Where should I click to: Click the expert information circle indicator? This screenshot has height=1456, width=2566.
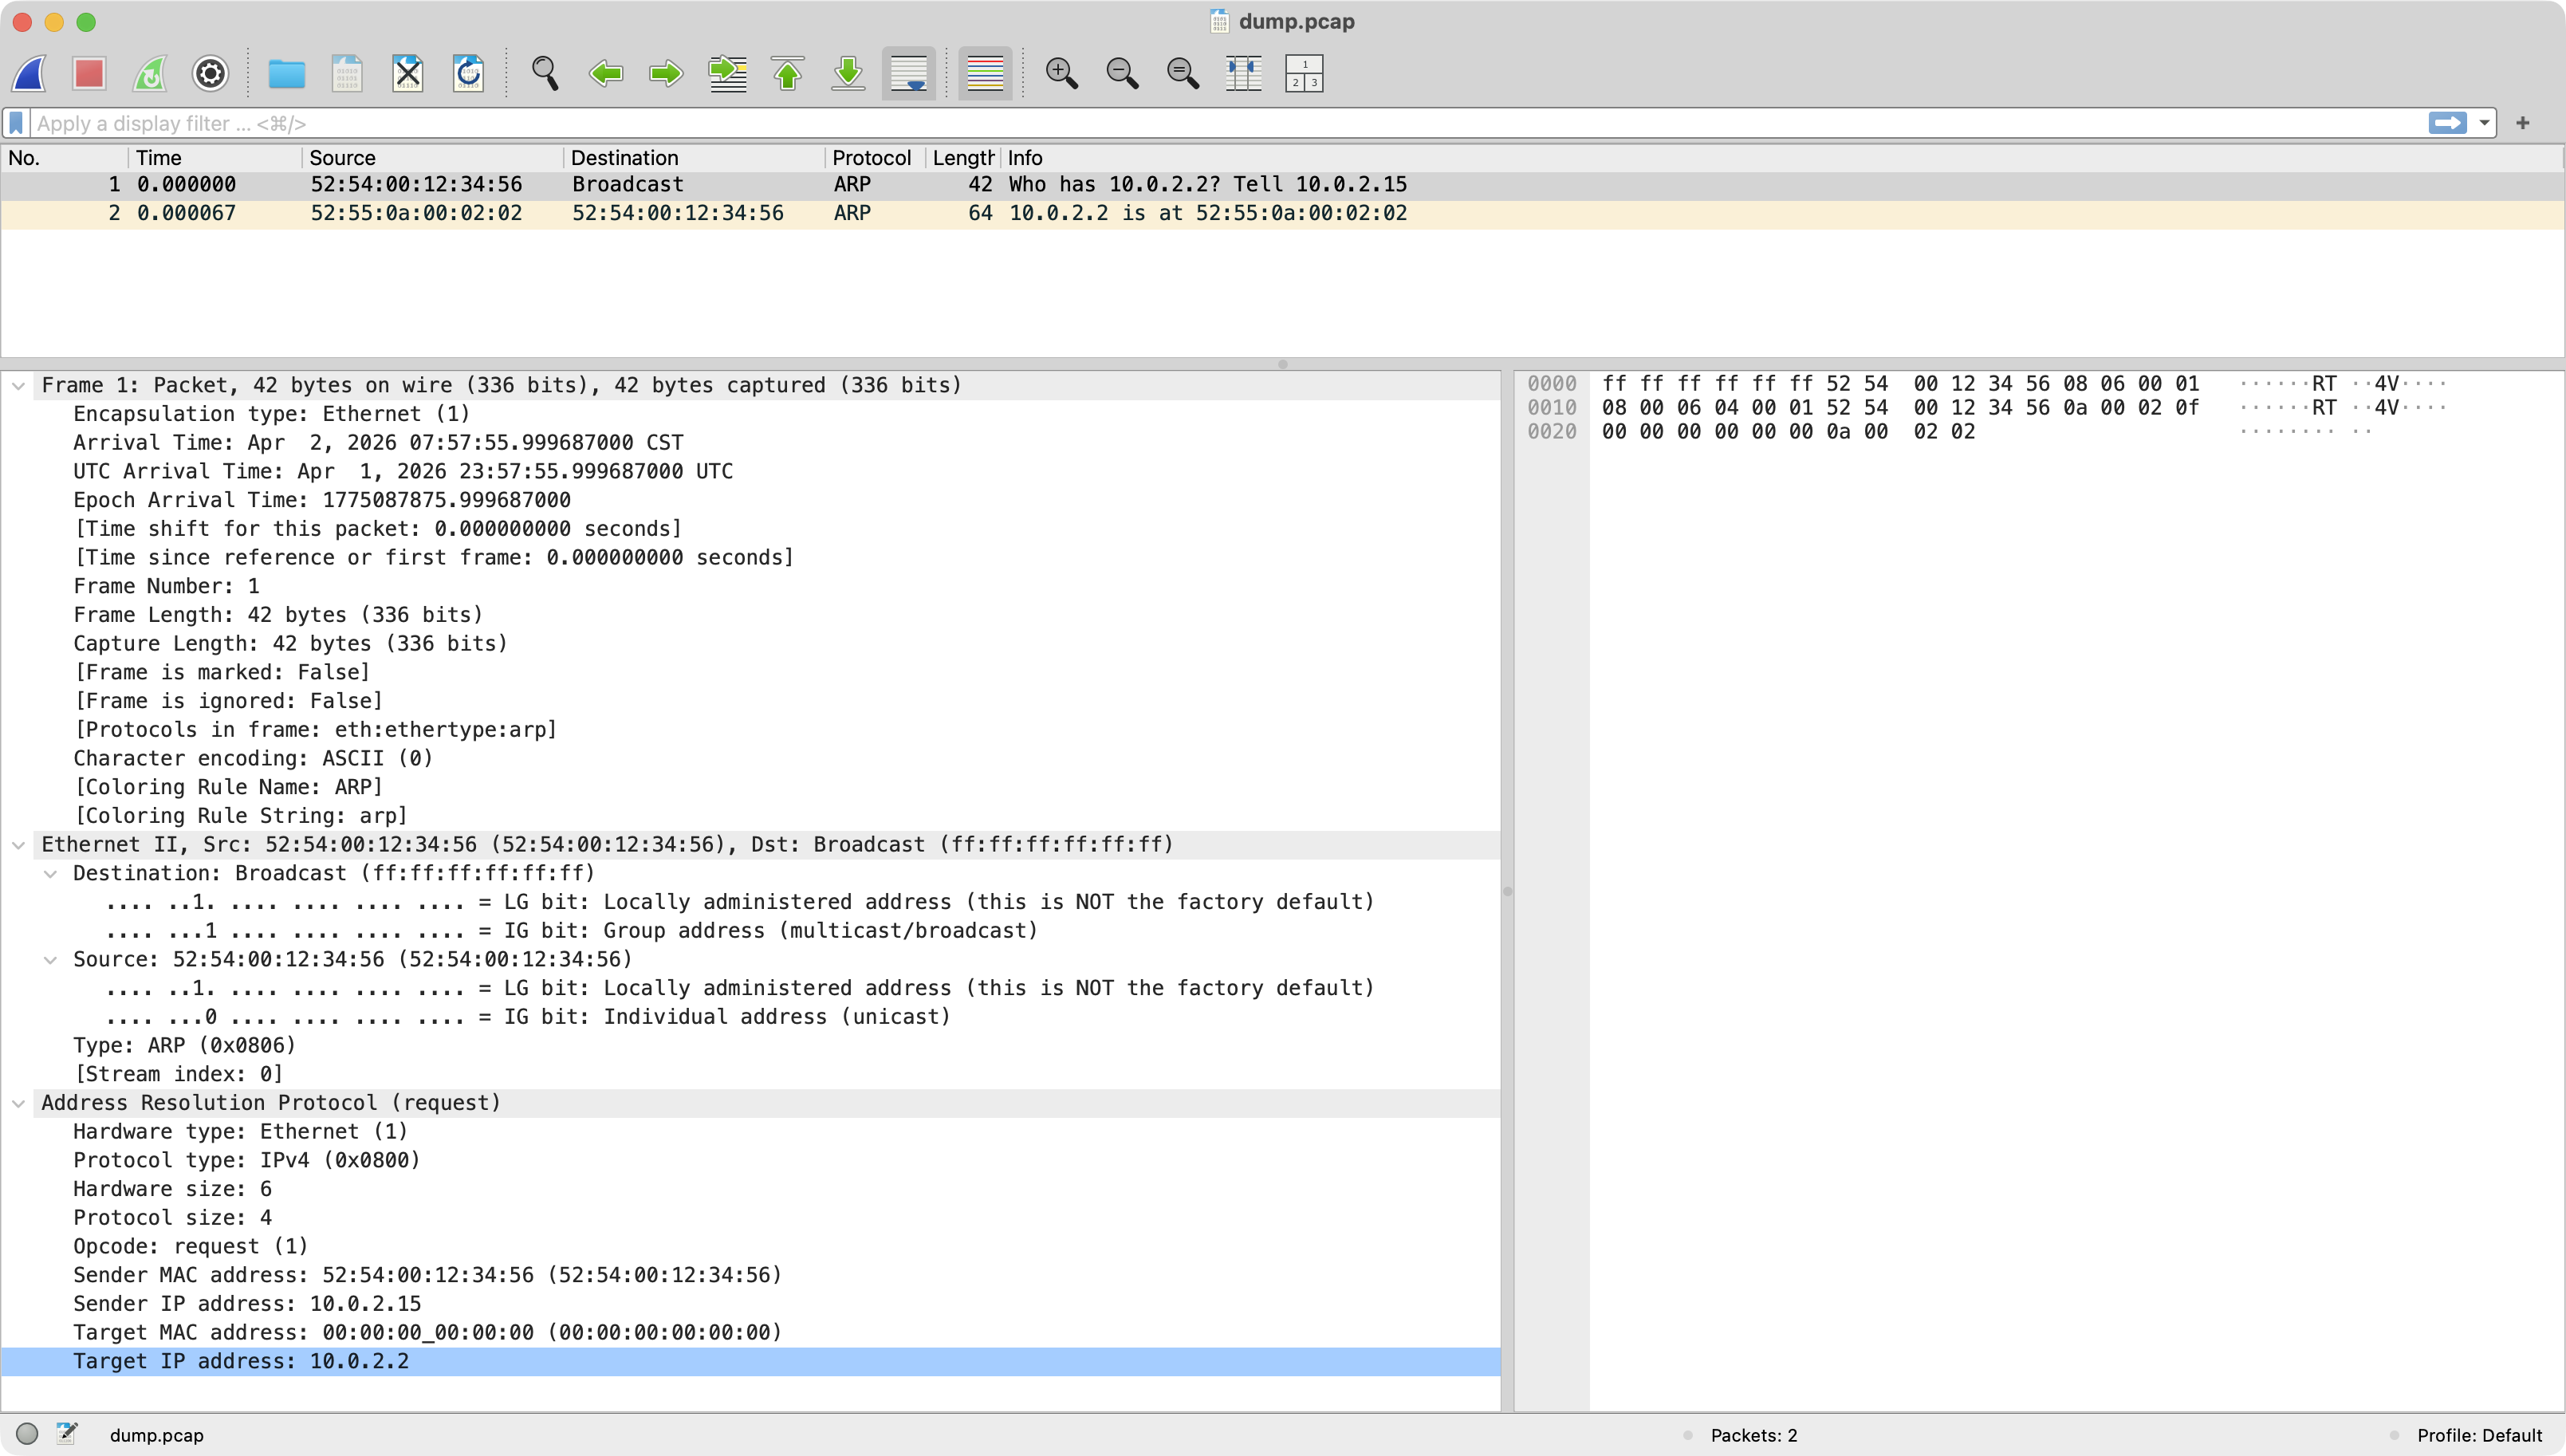tap(27, 1434)
